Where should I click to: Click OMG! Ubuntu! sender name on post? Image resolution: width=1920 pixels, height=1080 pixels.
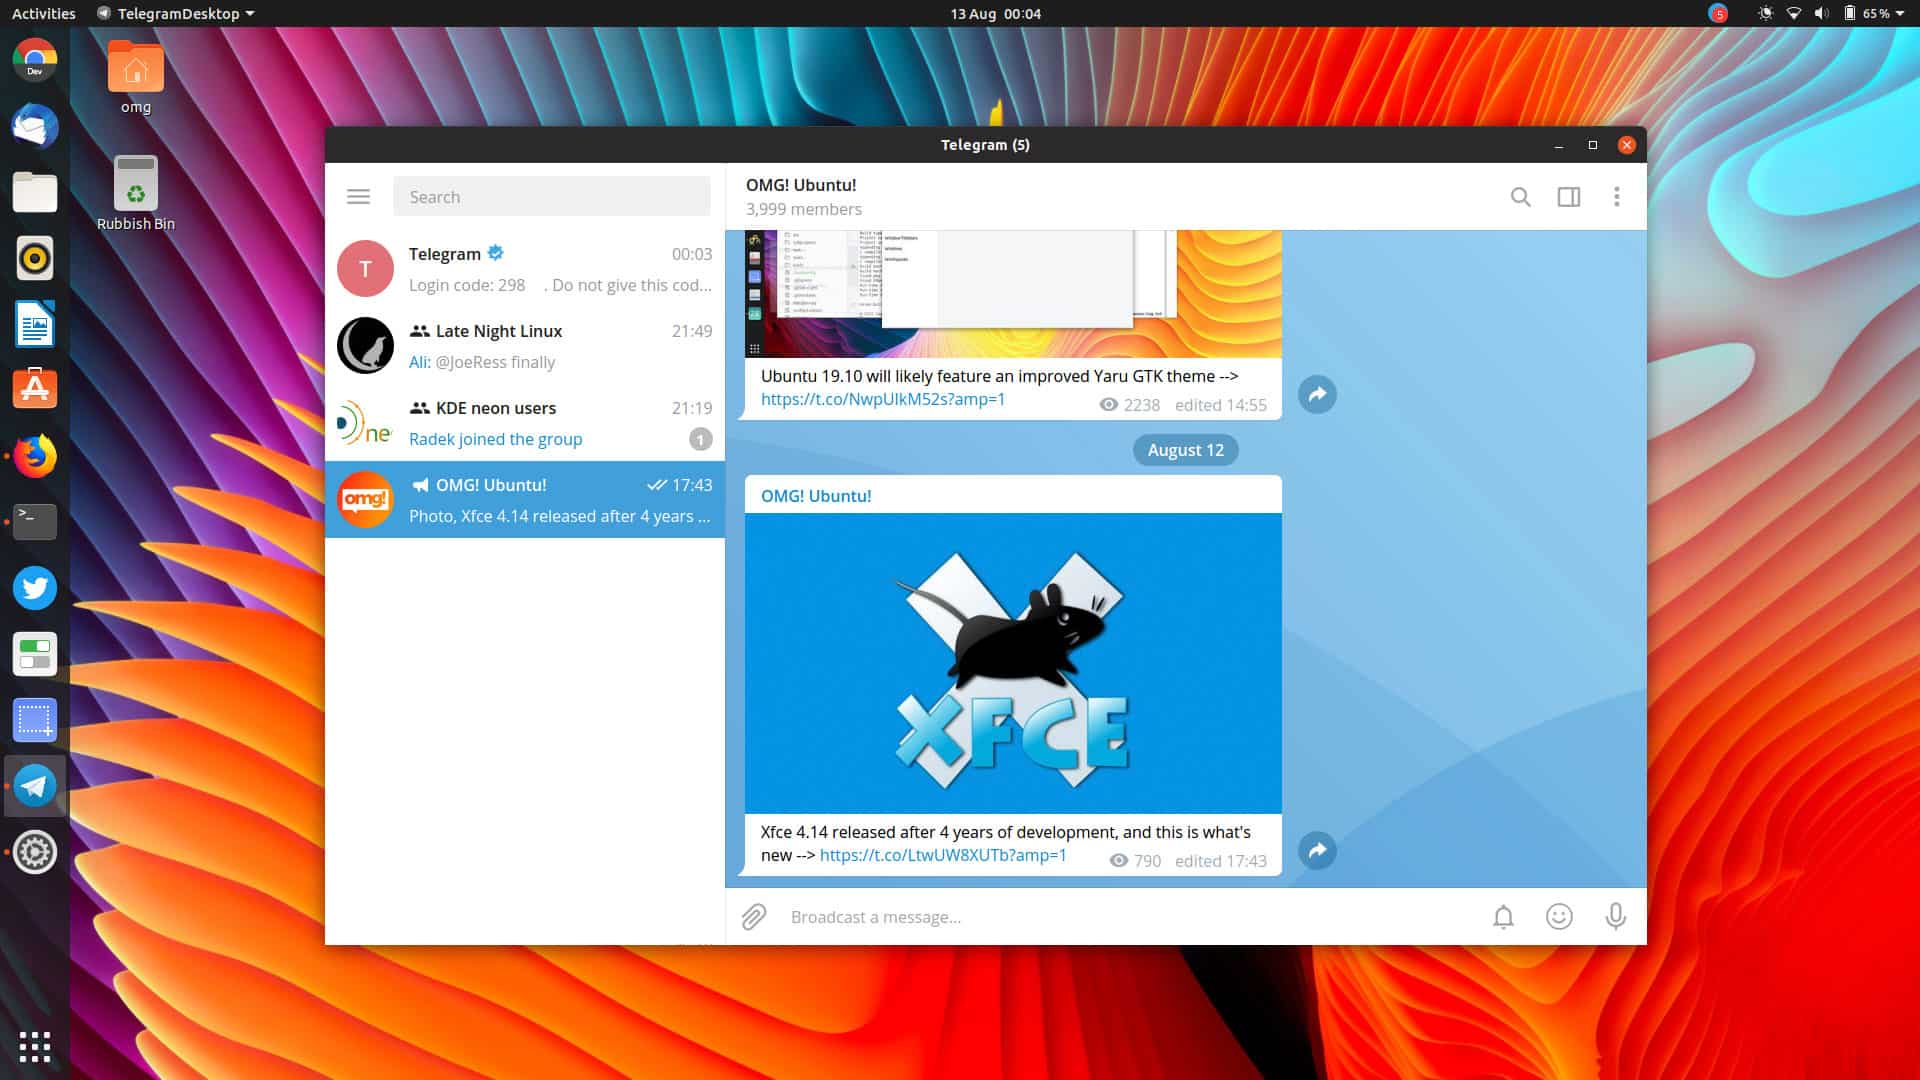pyautogui.click(x=816, y=496)
